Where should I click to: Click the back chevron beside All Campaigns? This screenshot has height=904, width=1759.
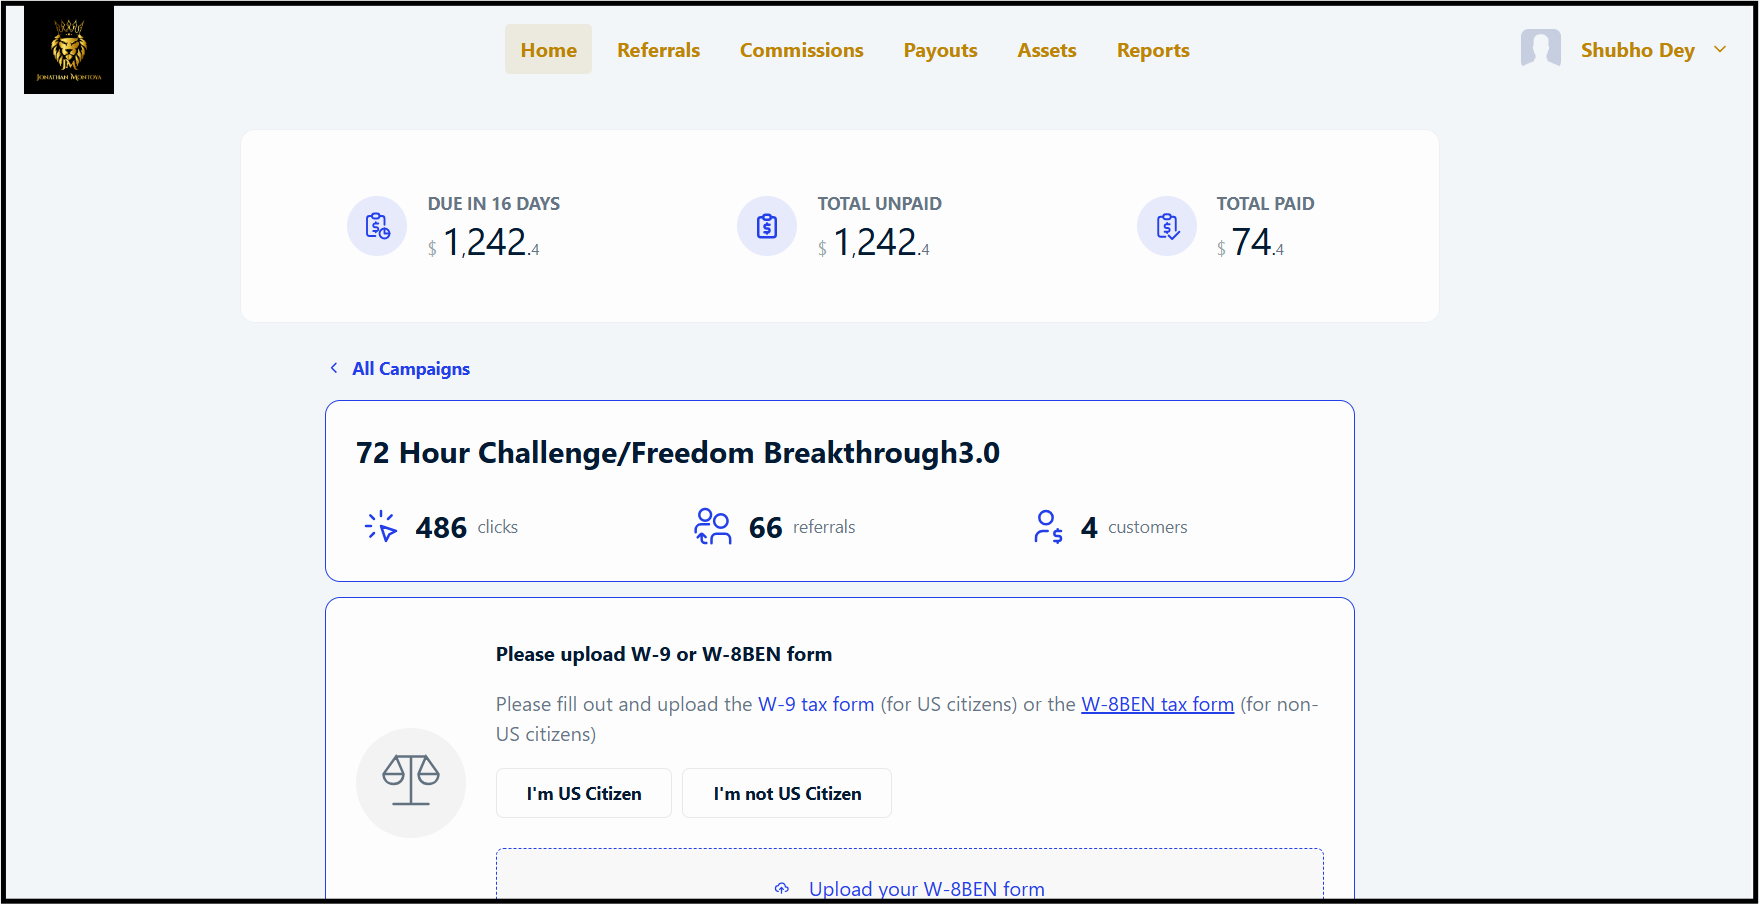pyautogui.click(x=334, y=368)
